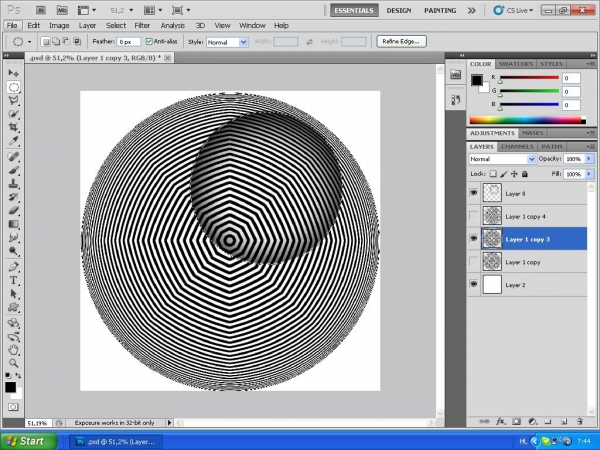This screenshot has height=450, width=600.
Task: Toggle lock position
Action: (514, 174)
